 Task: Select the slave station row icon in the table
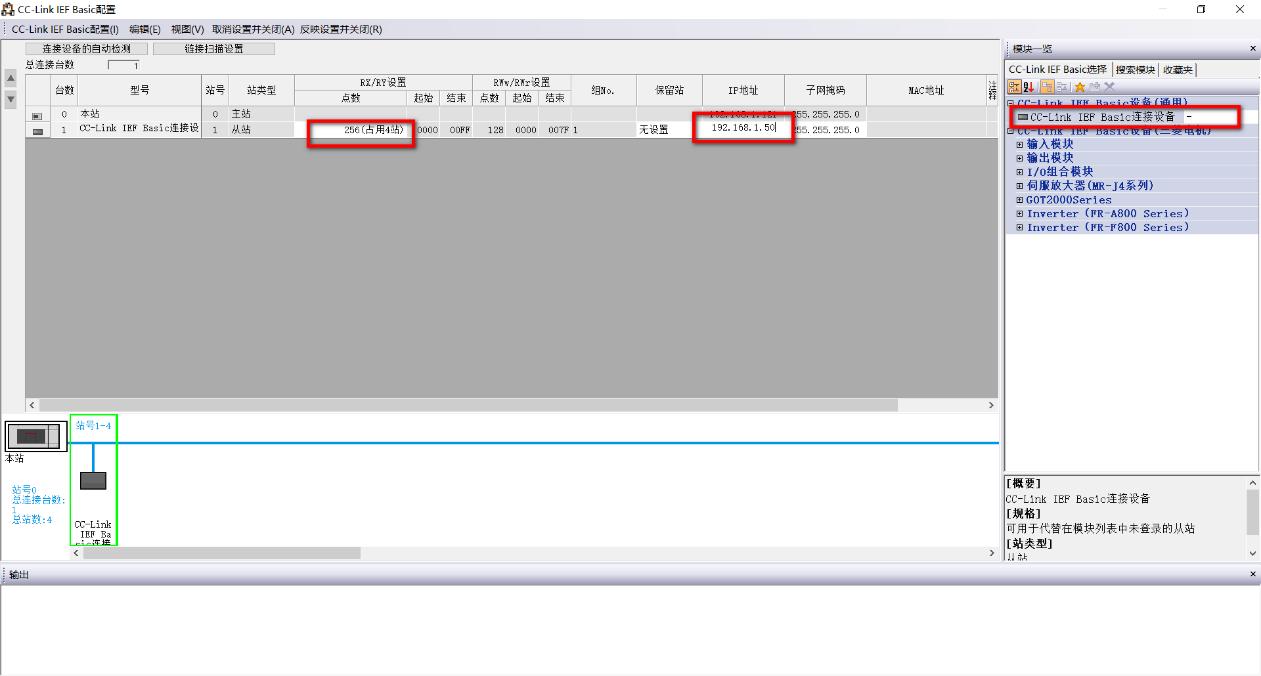coord(38,130)
